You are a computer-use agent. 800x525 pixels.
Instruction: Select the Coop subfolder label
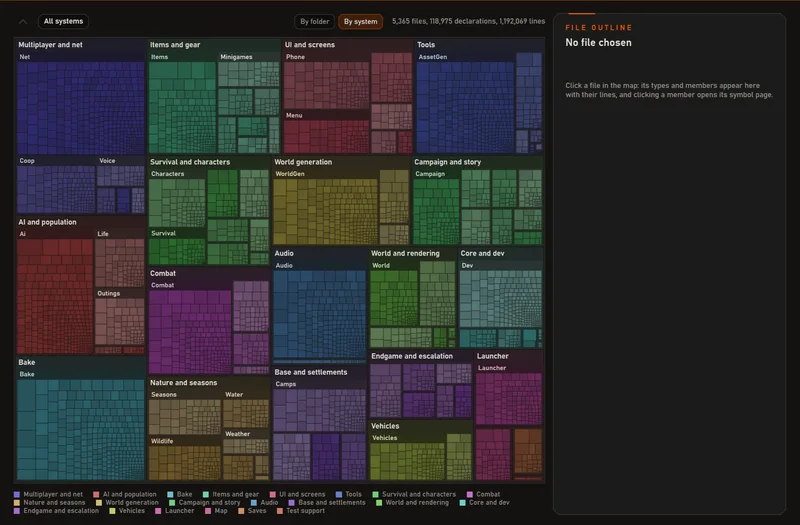(27, 161)
